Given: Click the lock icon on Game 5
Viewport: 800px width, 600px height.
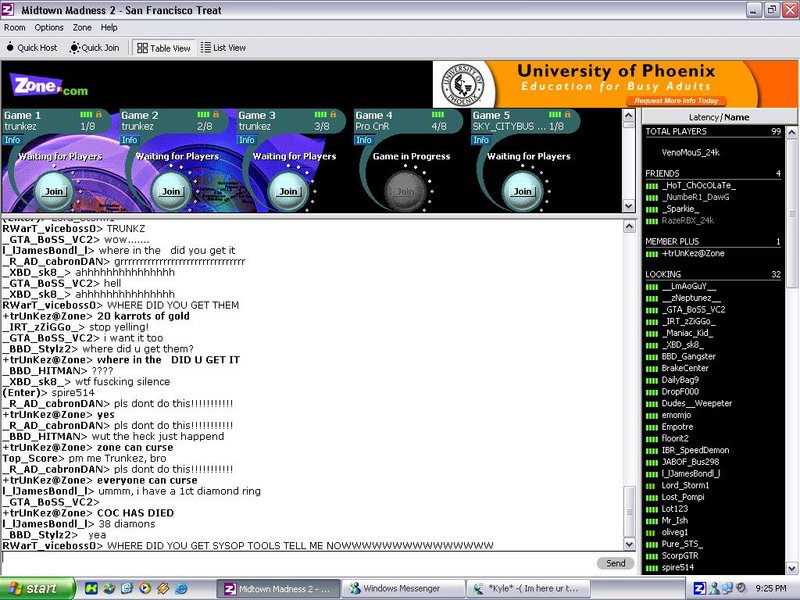Looking at the screenshot, I should [567, 114].
